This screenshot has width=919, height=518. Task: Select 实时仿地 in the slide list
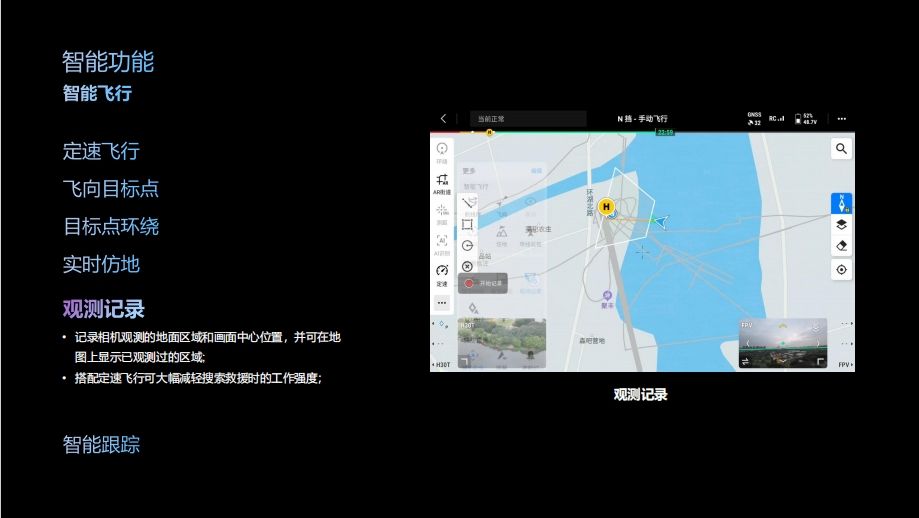click(101, 264)
